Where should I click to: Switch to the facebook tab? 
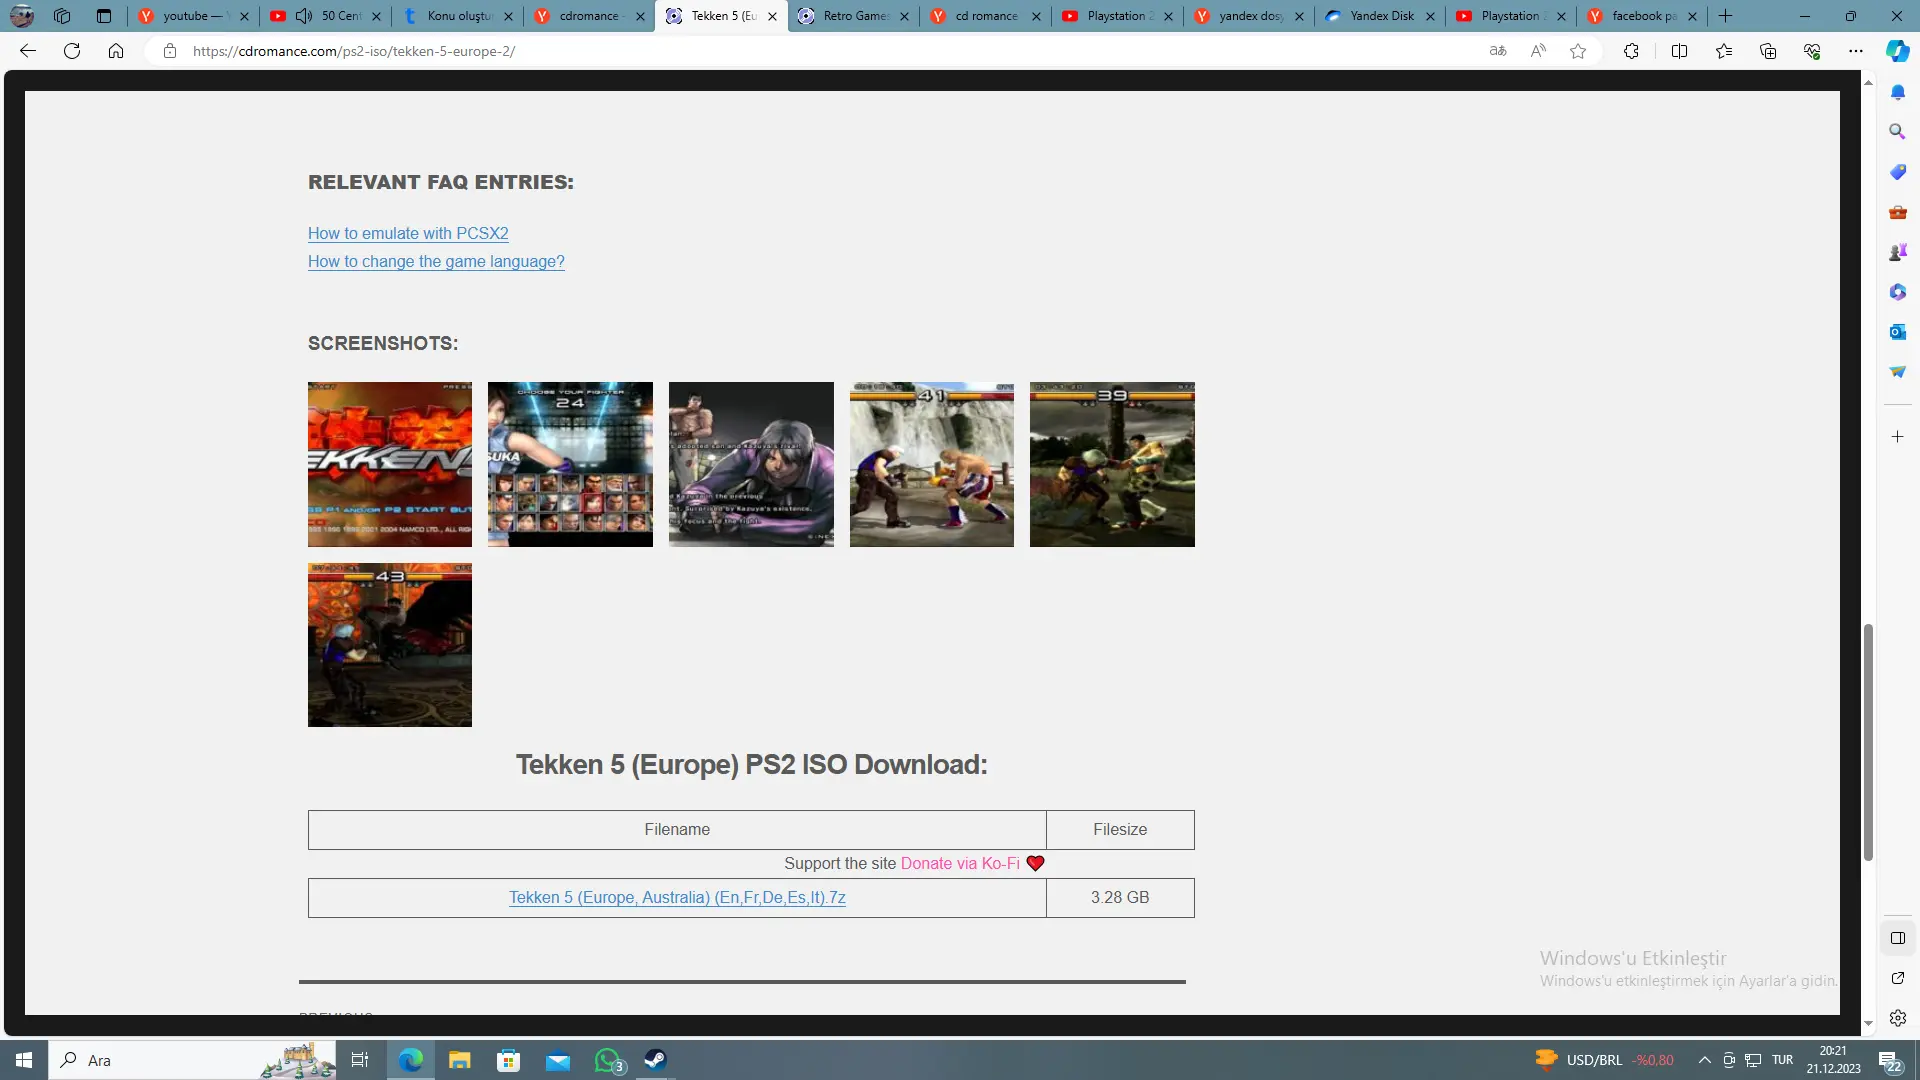[1643, 16]
